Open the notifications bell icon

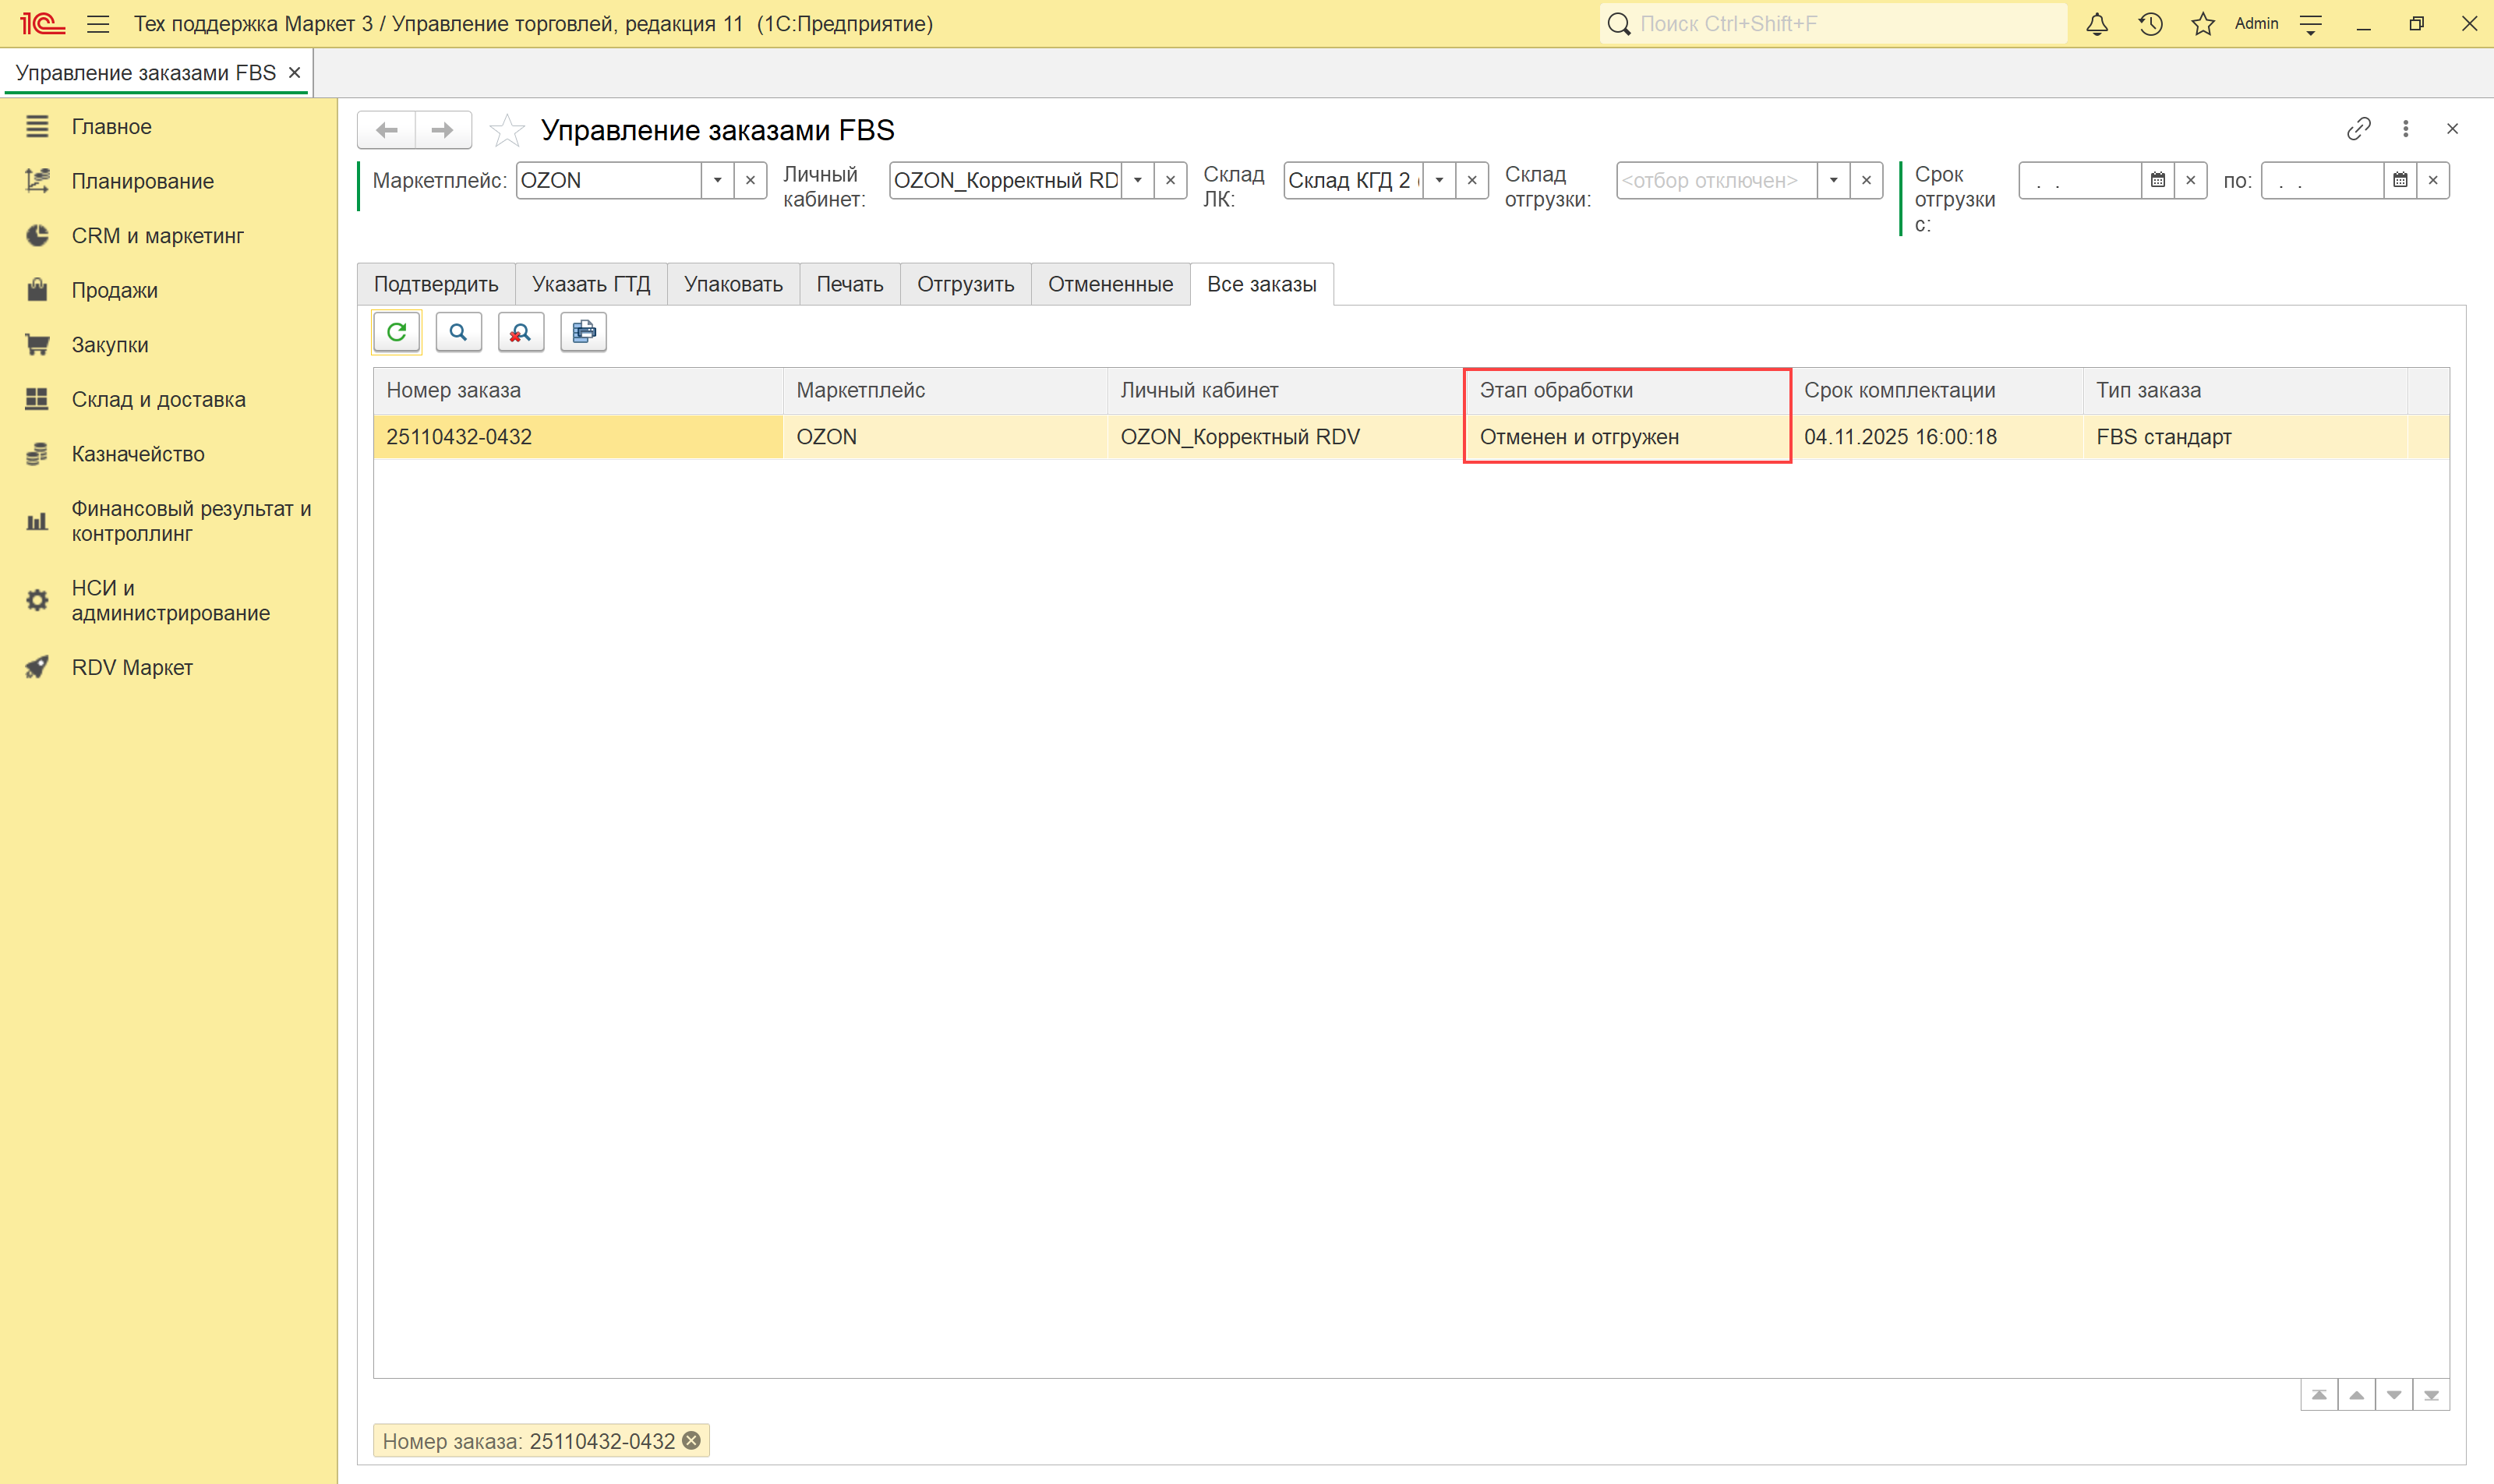click(2096, 24)
